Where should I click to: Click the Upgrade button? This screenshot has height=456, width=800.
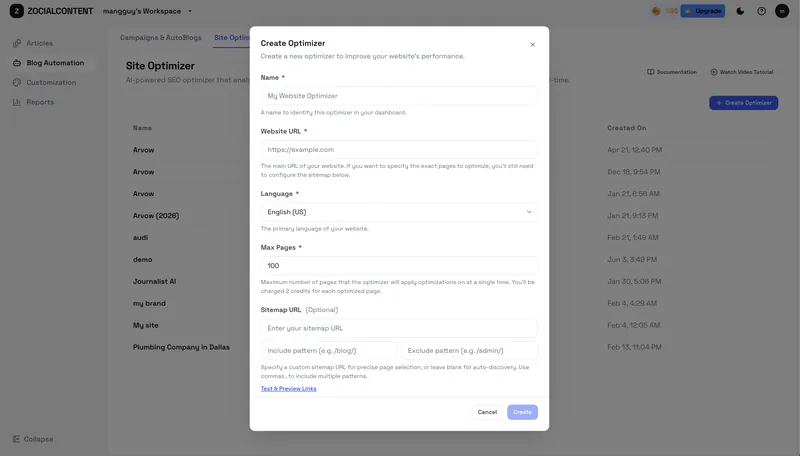[x=703, y=11]
